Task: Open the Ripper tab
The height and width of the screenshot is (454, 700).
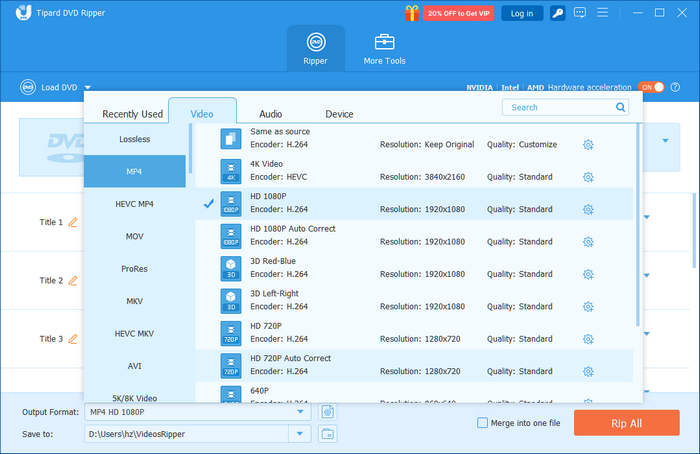Action: 316,49
